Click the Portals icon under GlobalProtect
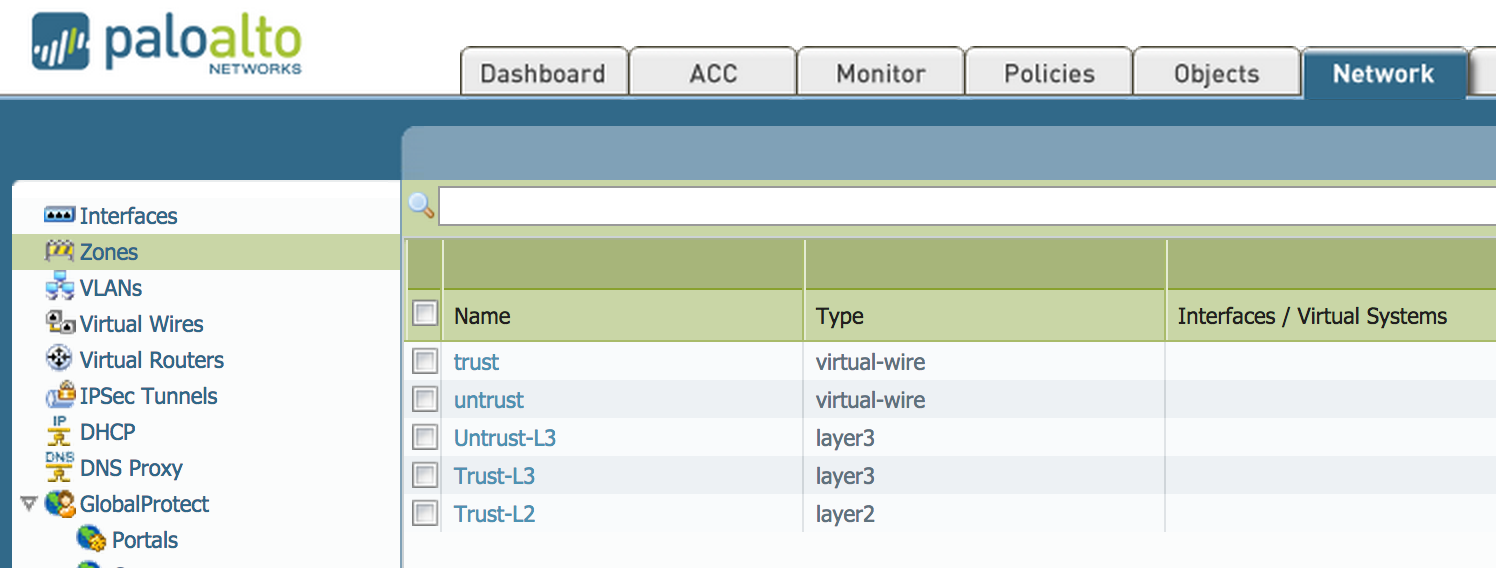This screenshot has height=568, width=1496. (x=92, y=540)
